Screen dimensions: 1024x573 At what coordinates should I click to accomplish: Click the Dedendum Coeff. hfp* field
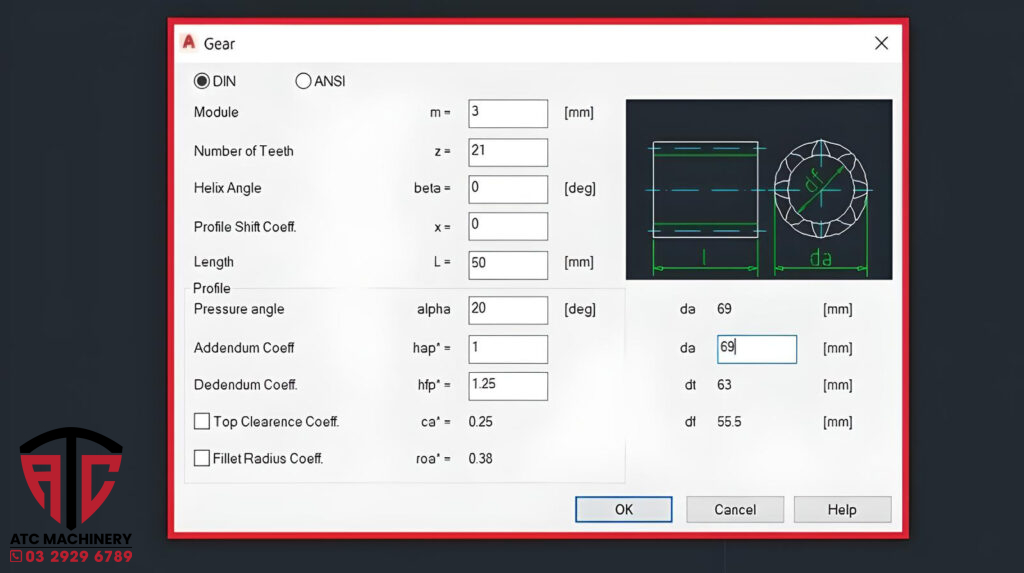tap(507, 385)
